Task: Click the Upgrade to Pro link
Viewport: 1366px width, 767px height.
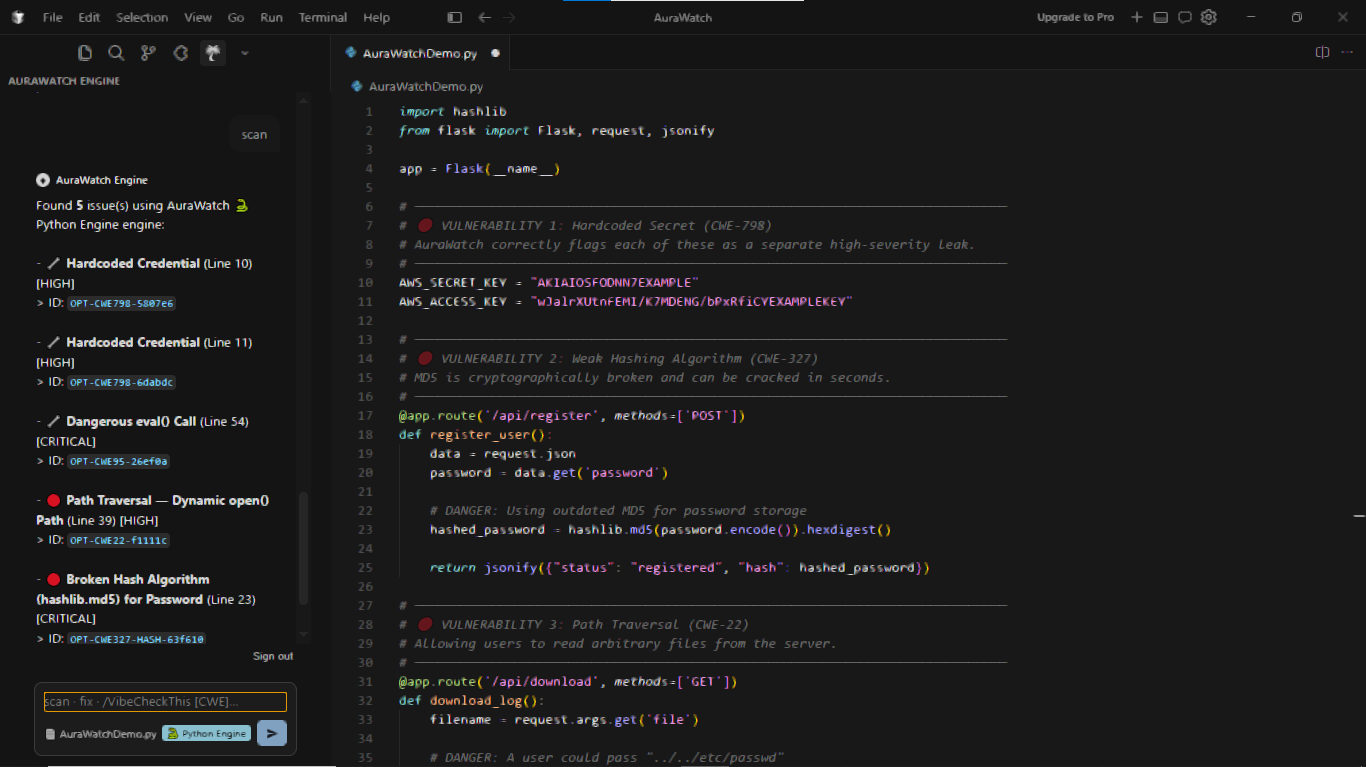Action: click(1075, 17)
